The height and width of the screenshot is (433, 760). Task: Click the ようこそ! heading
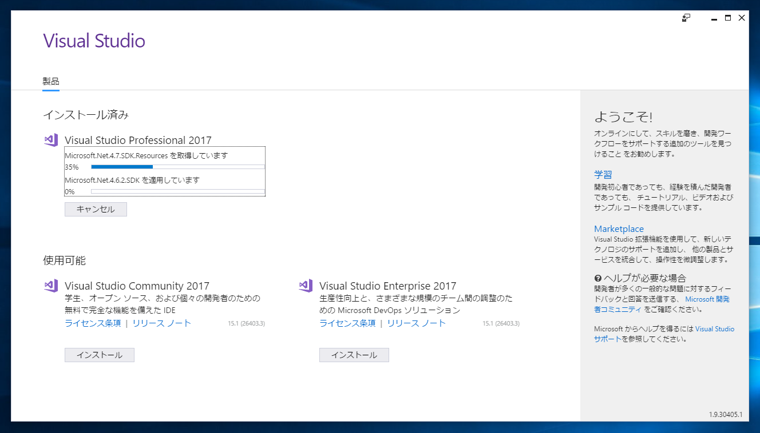[x=623, y=117]
